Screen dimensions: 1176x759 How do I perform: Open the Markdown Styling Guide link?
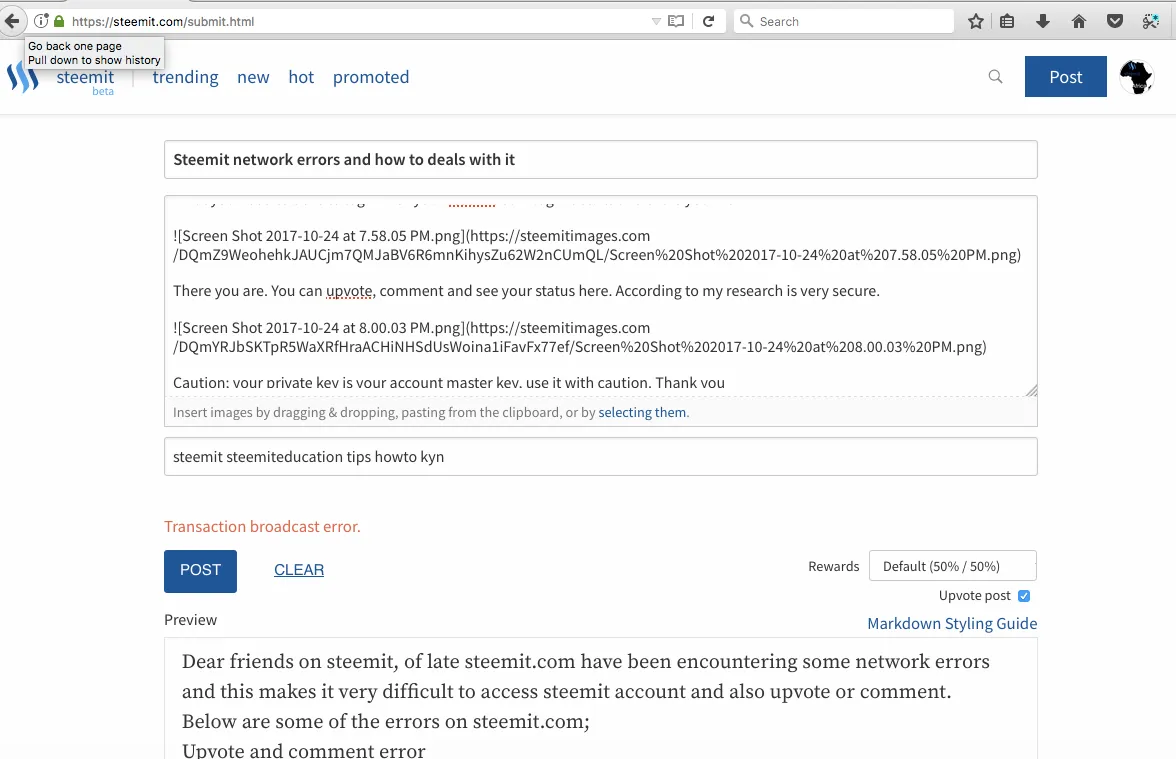point(952,624)
